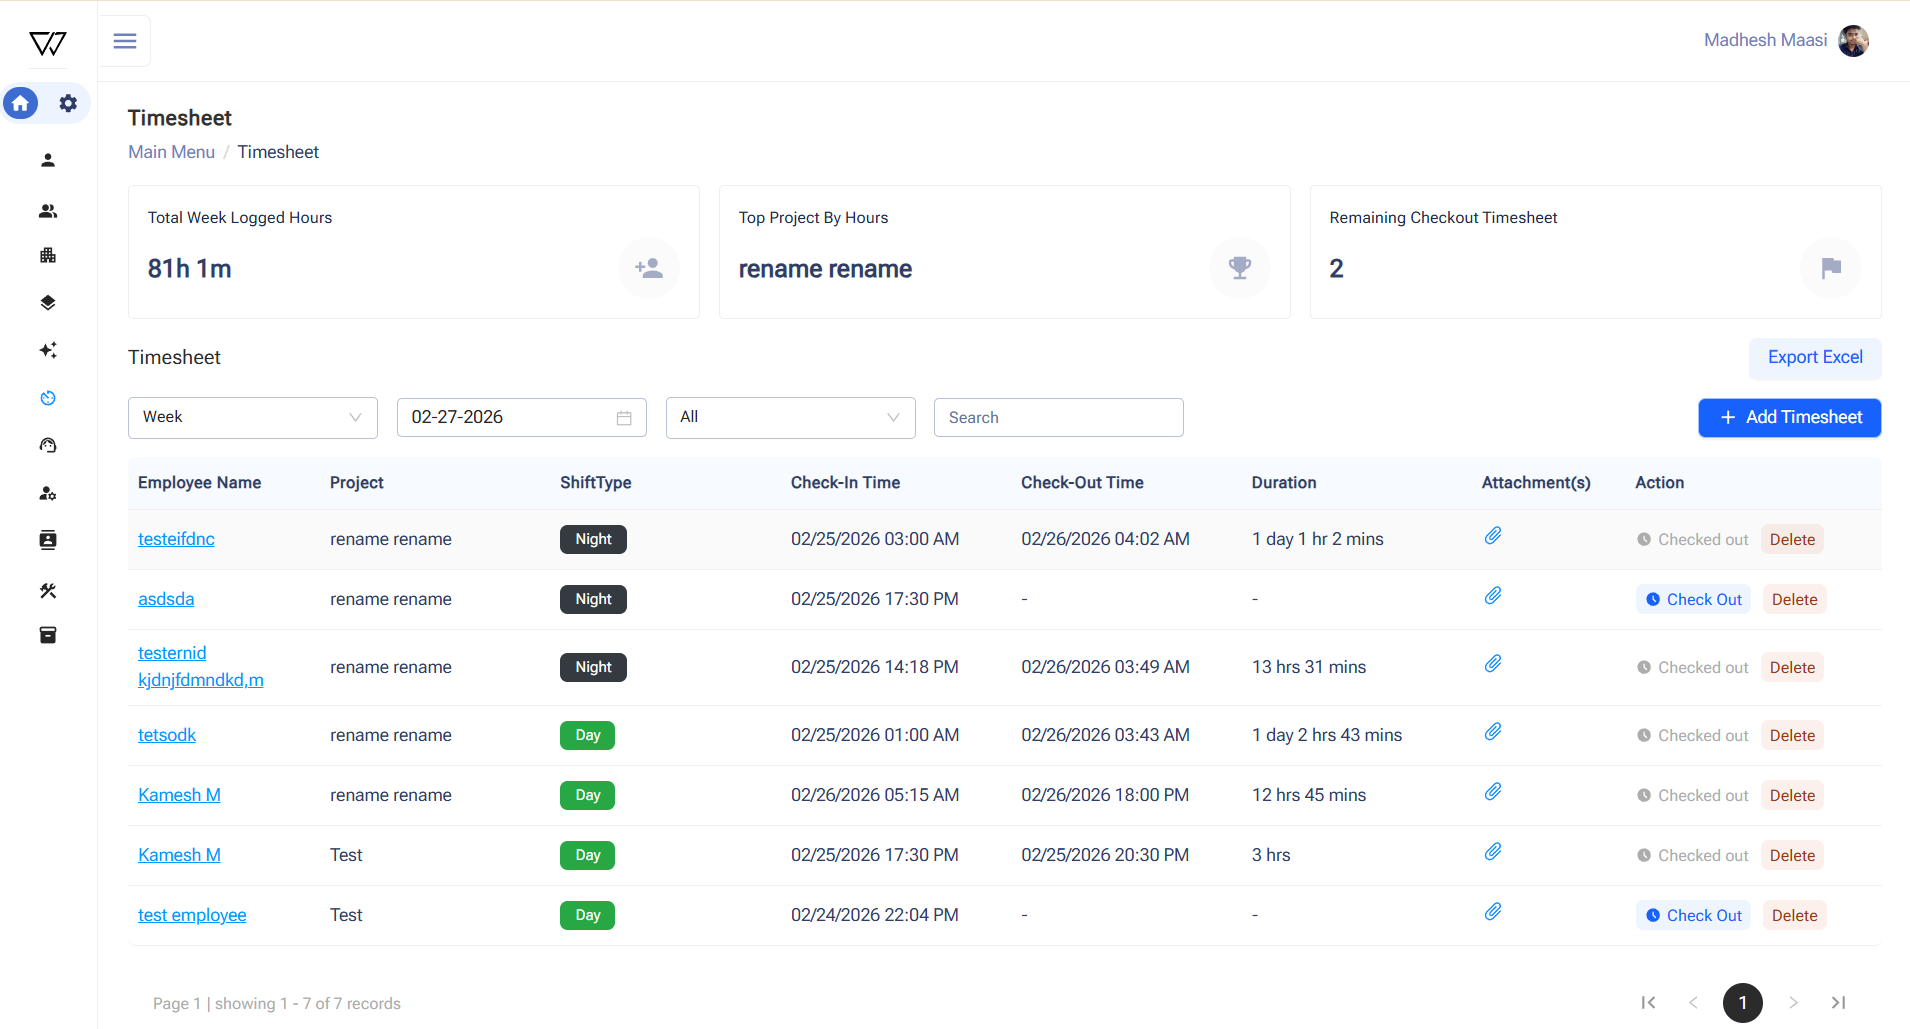Click the layers stack icon in sidebar
The image size is (1910, 1029).
pyautogui.click(x=47, y=302)
